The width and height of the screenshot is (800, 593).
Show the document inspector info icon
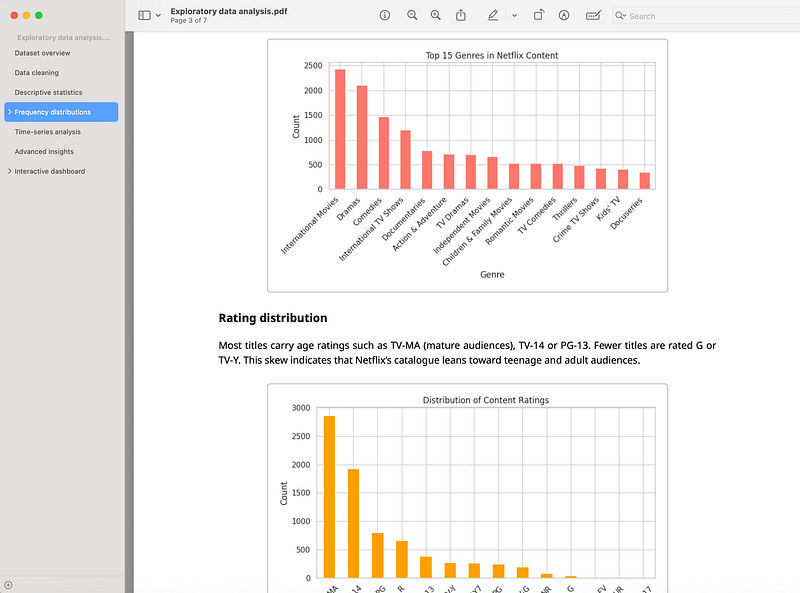[x=385, y=15]
